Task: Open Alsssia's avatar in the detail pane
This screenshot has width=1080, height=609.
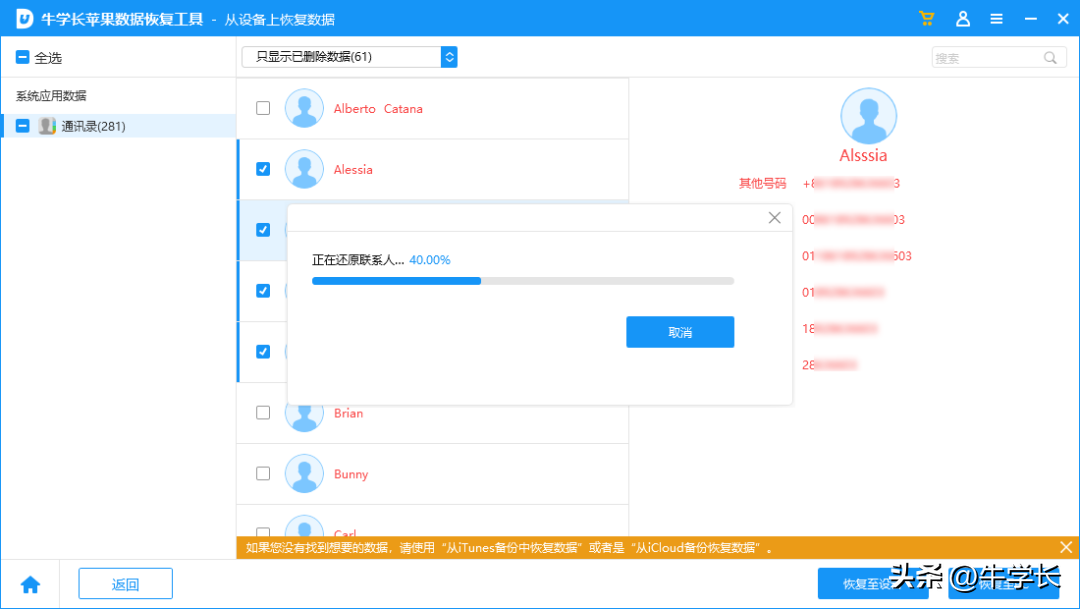Action: pyautogui.click(x=868, y=114)
